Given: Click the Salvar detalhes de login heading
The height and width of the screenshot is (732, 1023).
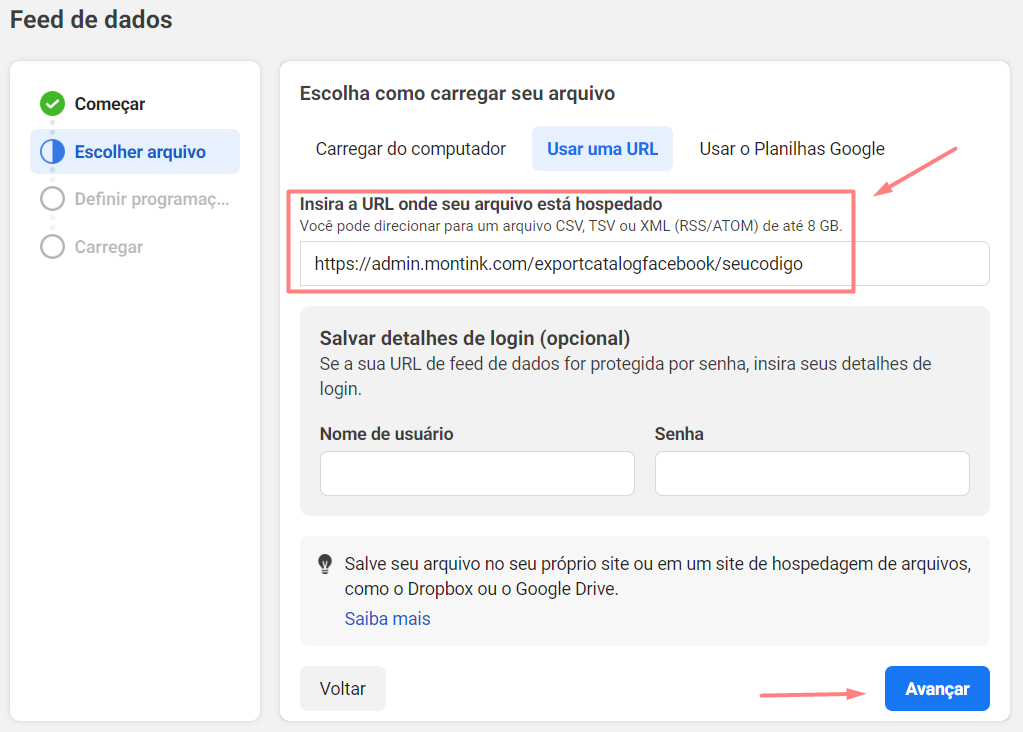Looking at the screenshot, I should click(x=475, y=338).
